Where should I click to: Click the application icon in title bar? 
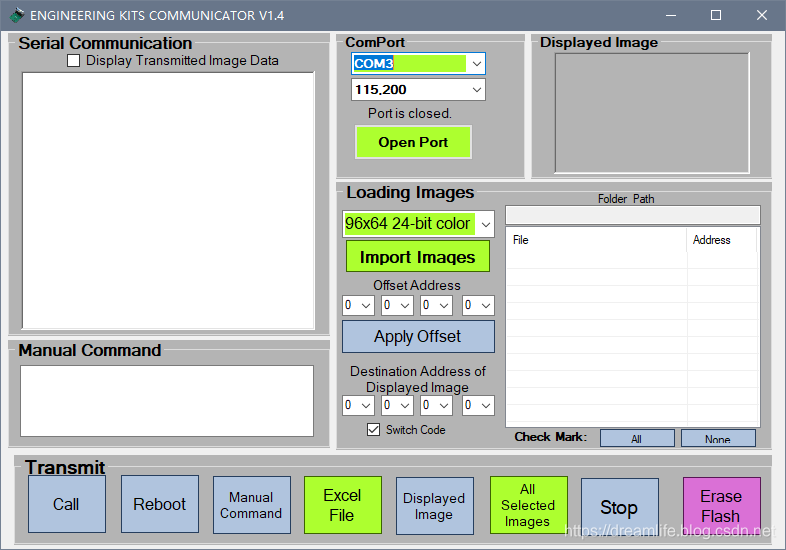pyautogui.click(x=17, y=15)
